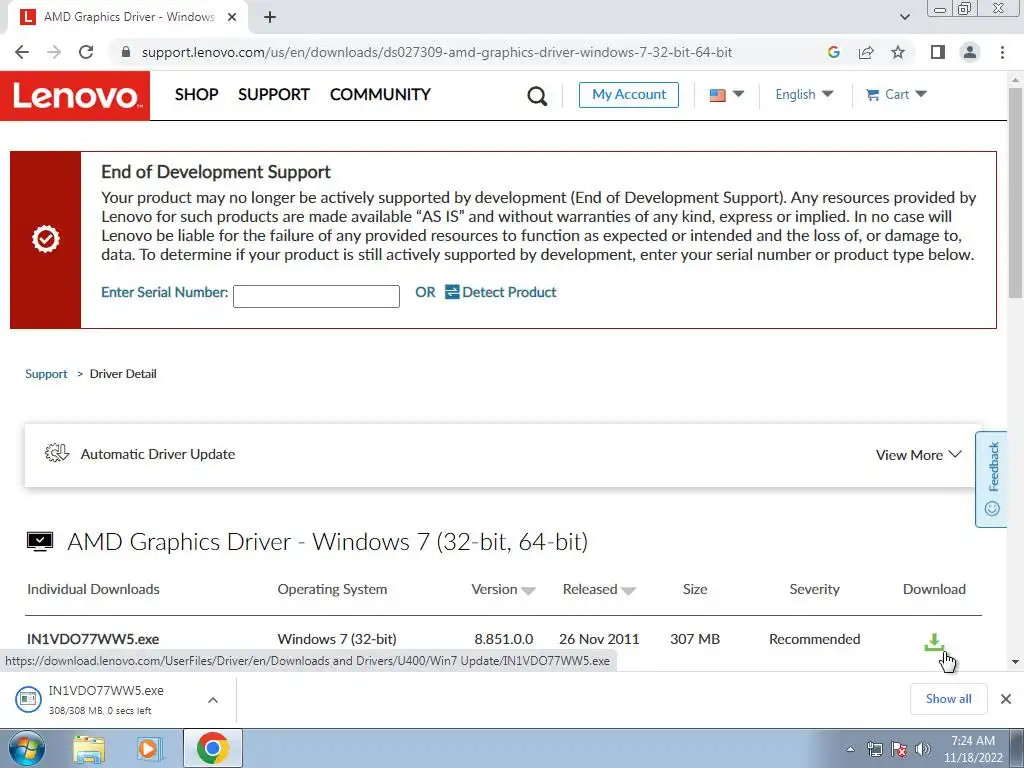The height and width of the screenshot is (768, 1024).
Task: Reload the page with refresh icon
Action: click(86, 52)
